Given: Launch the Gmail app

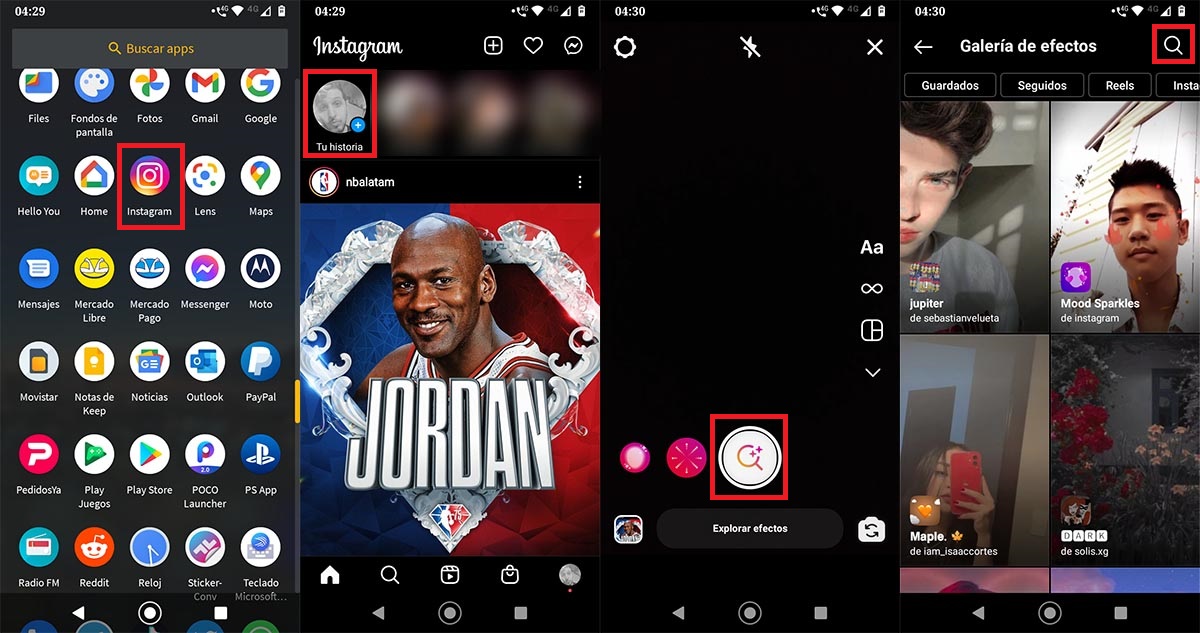Looking at the screenshot, I should (x=205, y=85).
